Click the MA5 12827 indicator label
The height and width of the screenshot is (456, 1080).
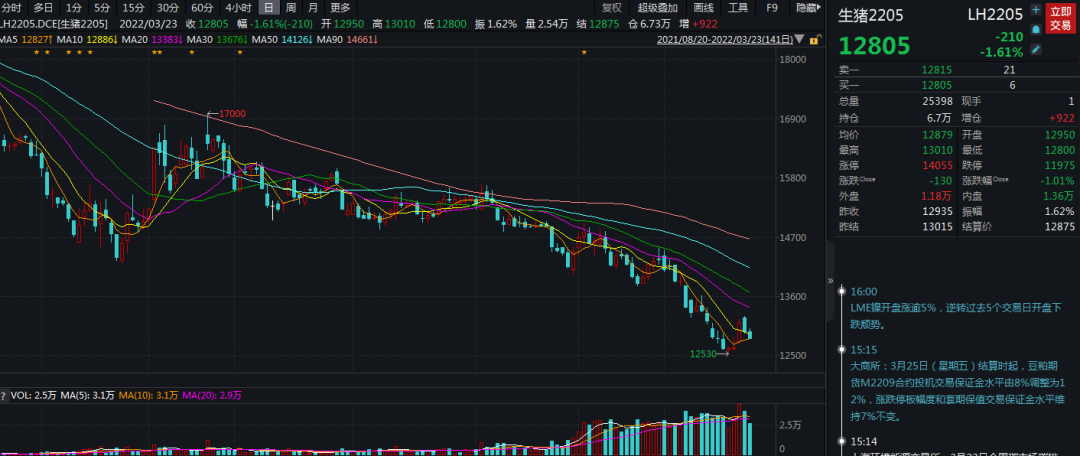pos(25,39)
